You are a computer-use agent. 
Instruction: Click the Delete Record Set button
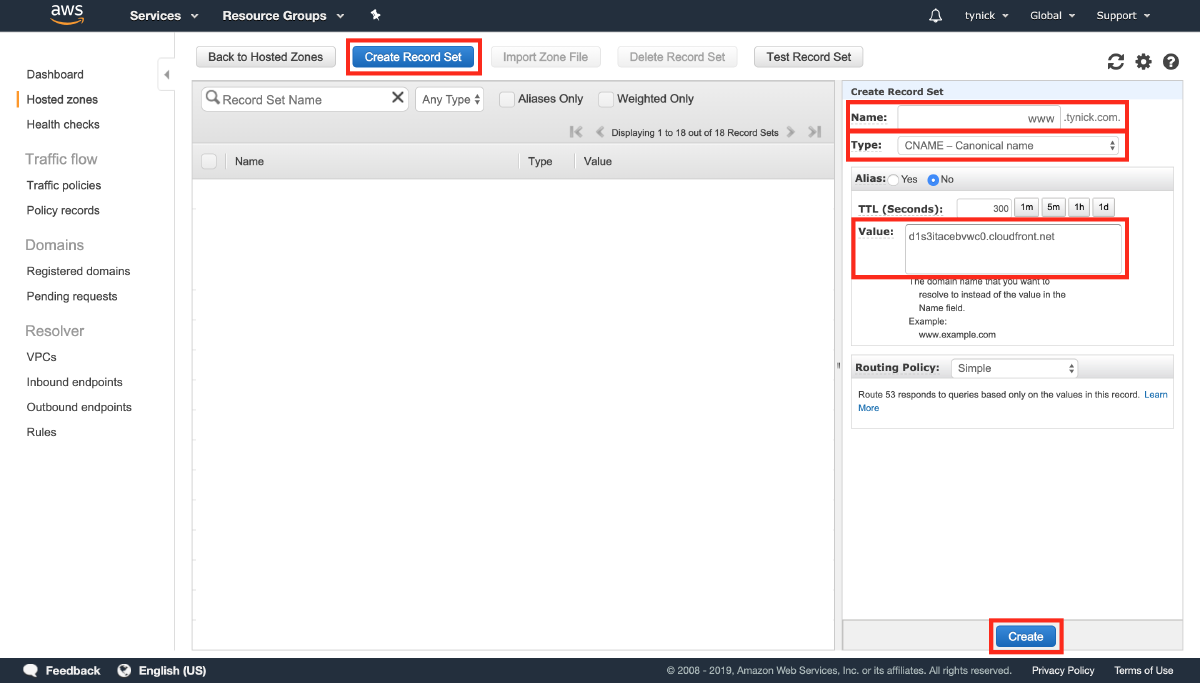(x=677, y=57)
